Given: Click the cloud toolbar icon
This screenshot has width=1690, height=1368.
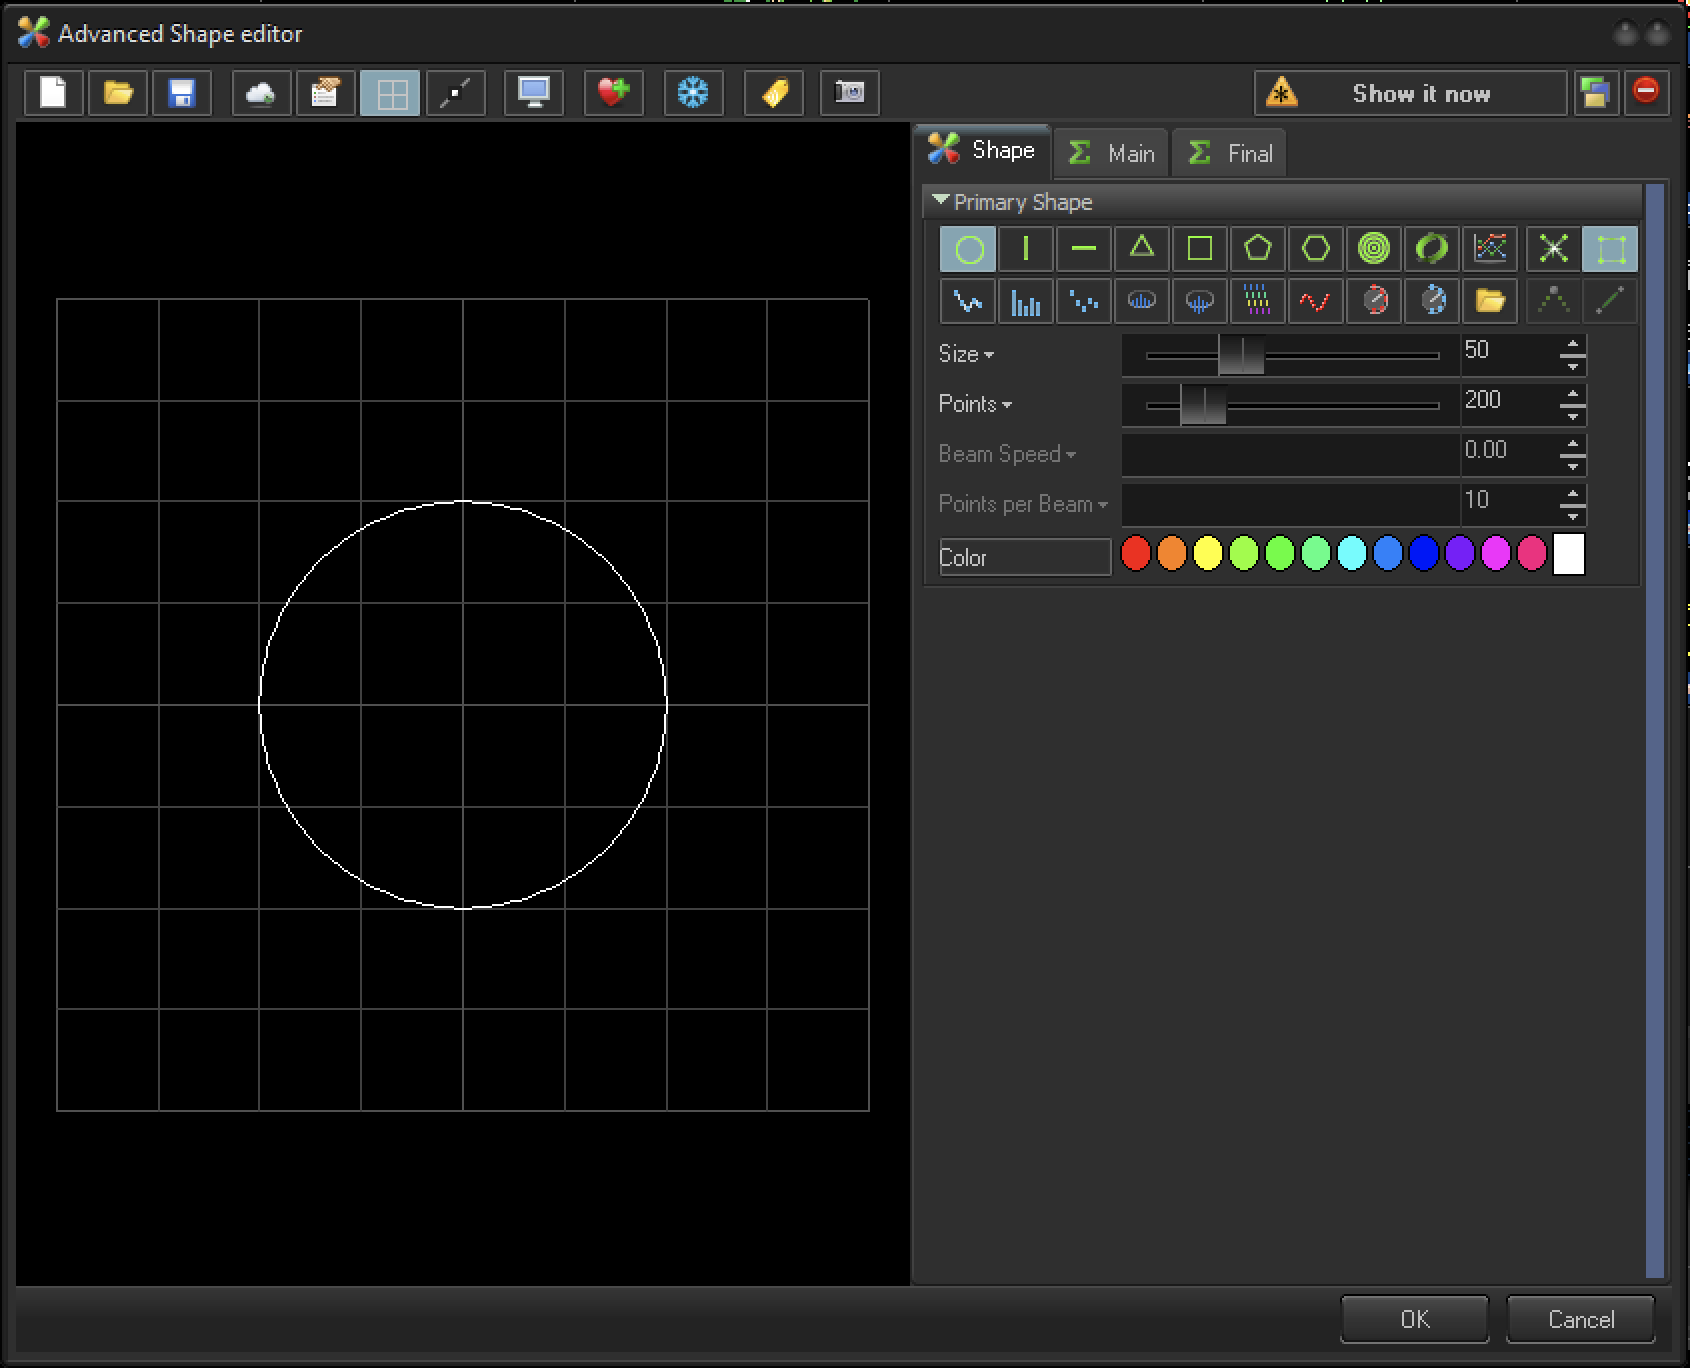Looking at the screenshot, I should pos(260,93).
